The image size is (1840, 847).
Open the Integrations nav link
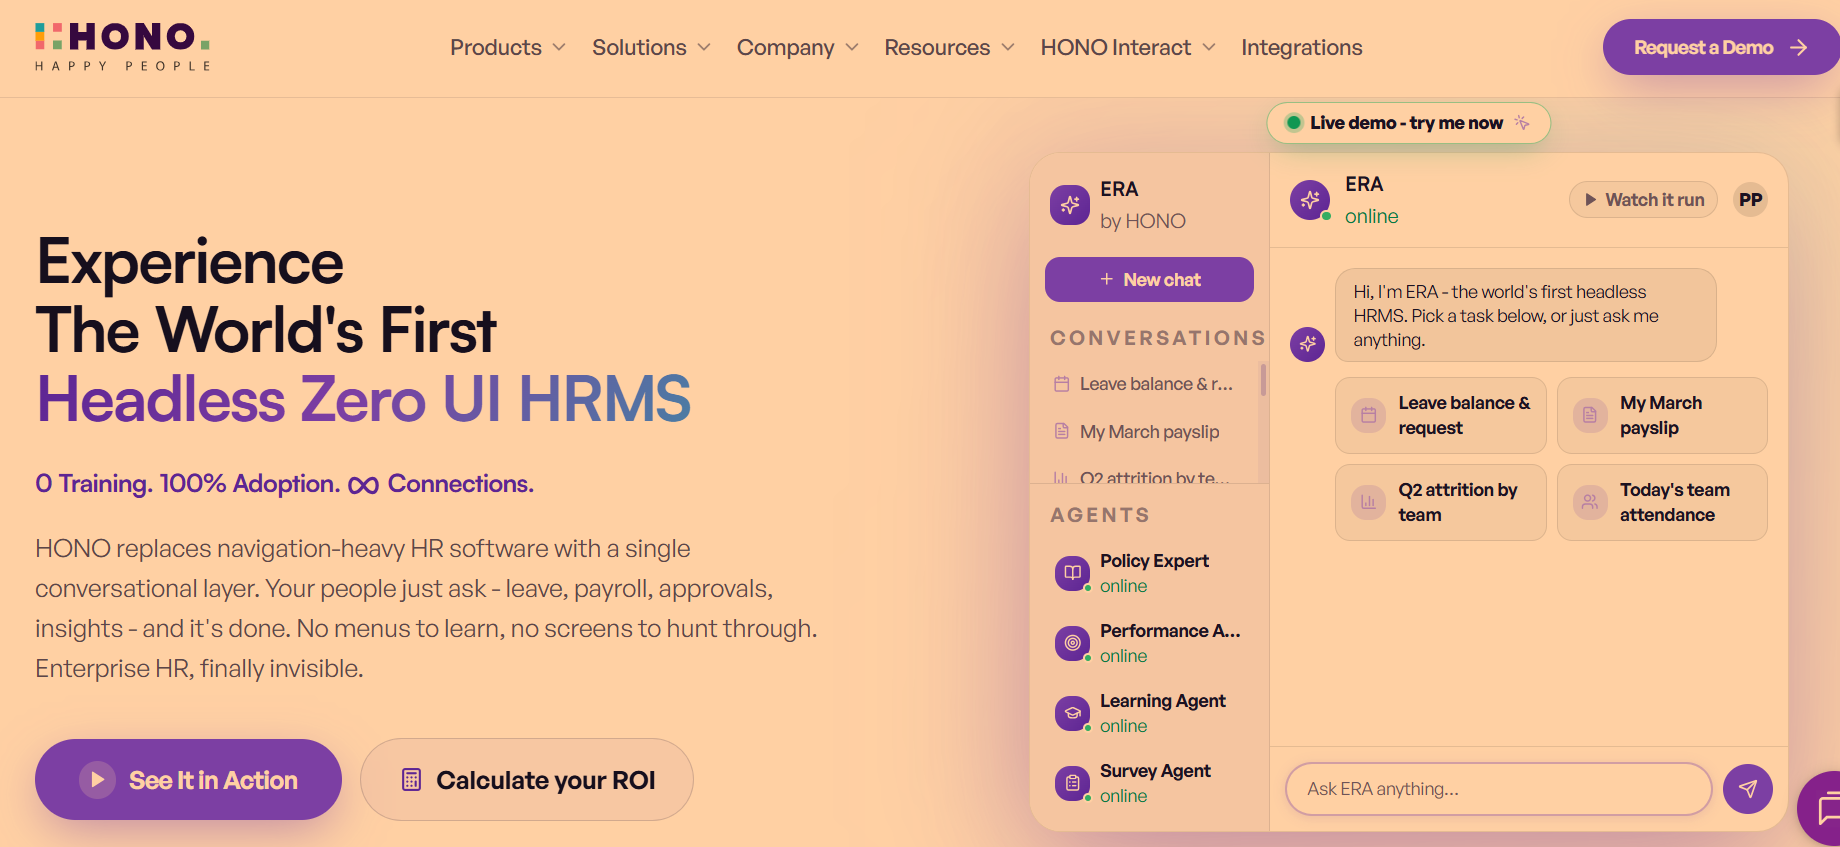[x=1302, y=48]
